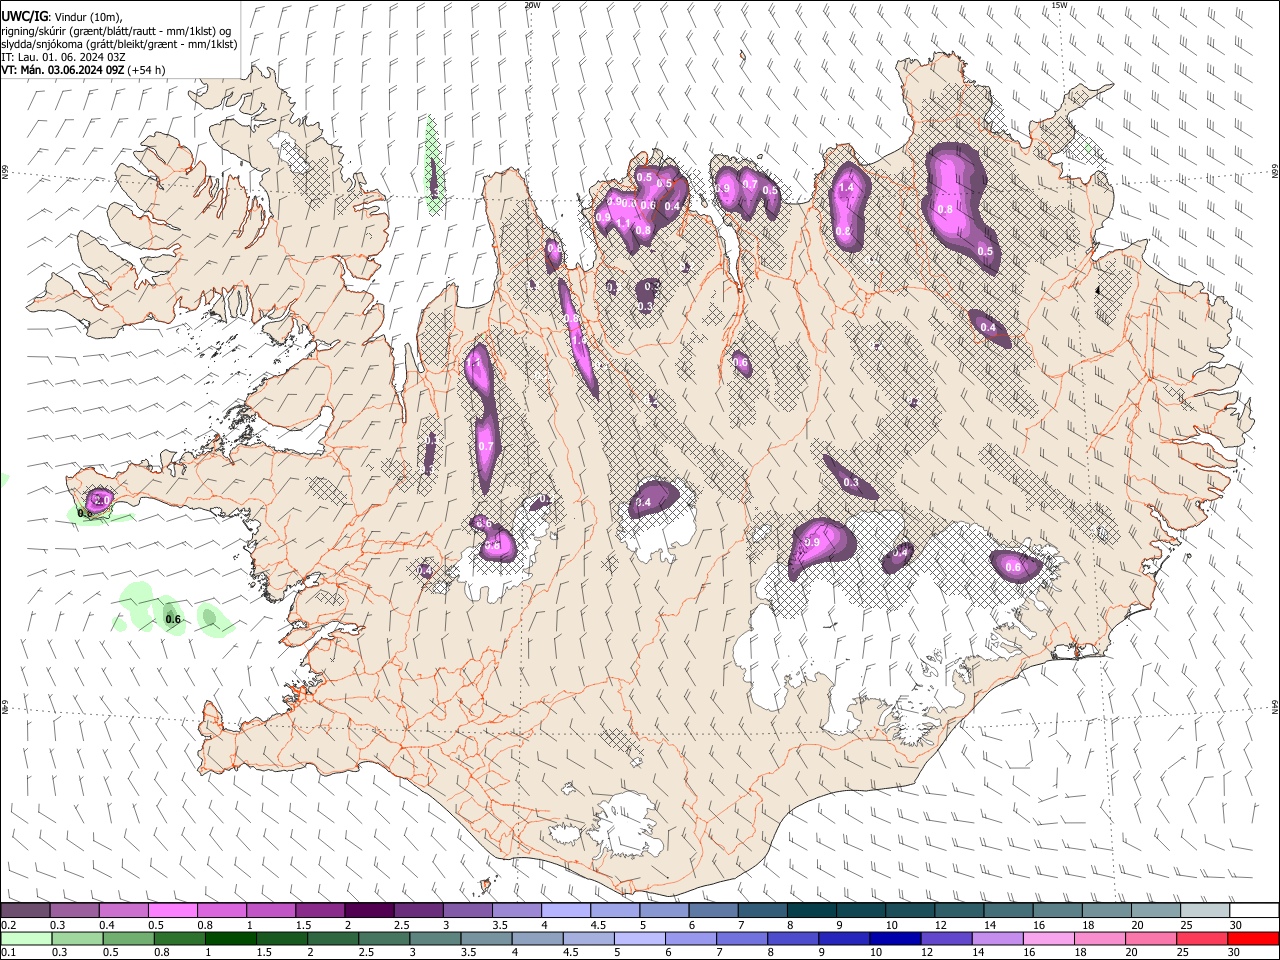Image resolution: width=1280 pixels, height=960 pixels.
Task: Click the '0.1' label in lower legend
Action: 8,952
